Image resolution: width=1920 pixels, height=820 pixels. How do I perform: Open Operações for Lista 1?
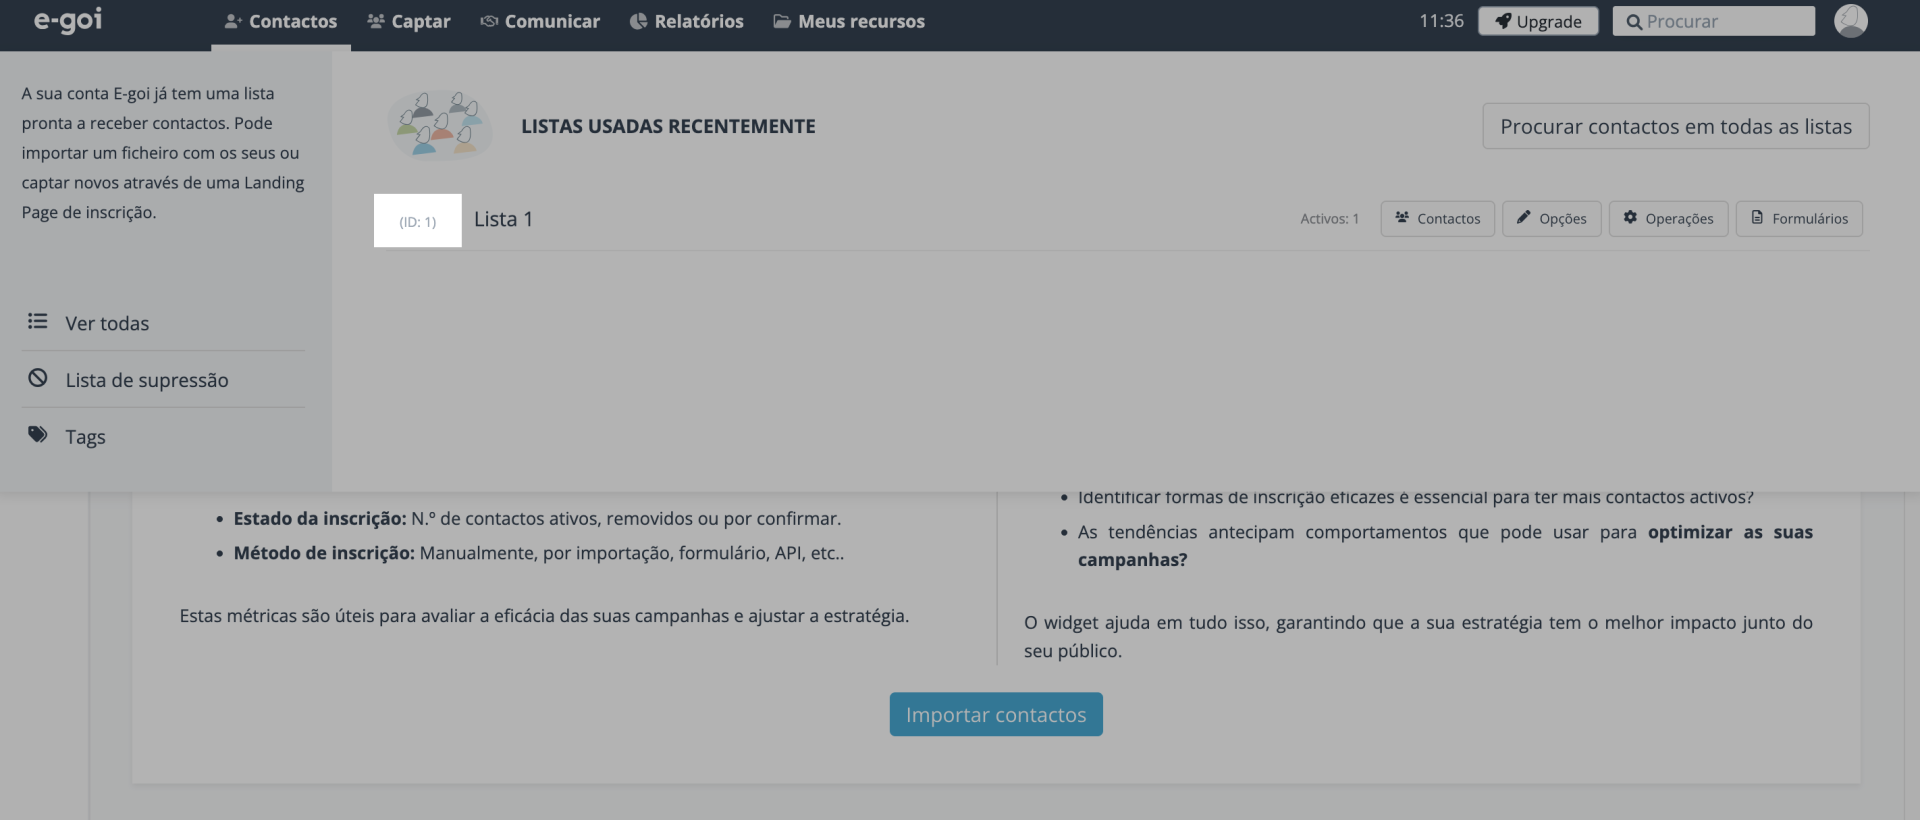1668,219
